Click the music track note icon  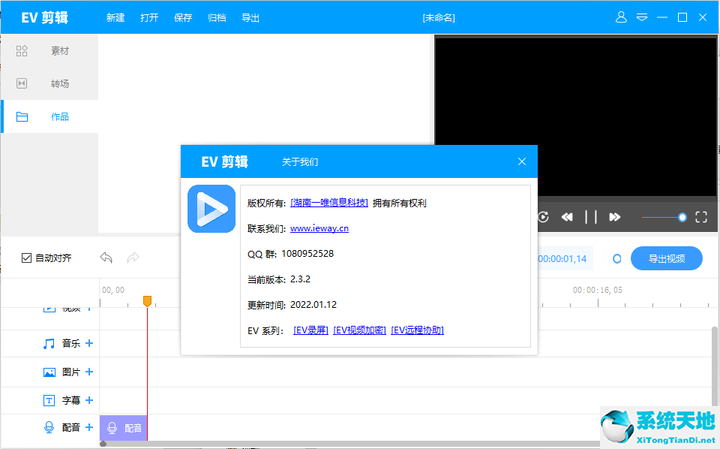49,343
